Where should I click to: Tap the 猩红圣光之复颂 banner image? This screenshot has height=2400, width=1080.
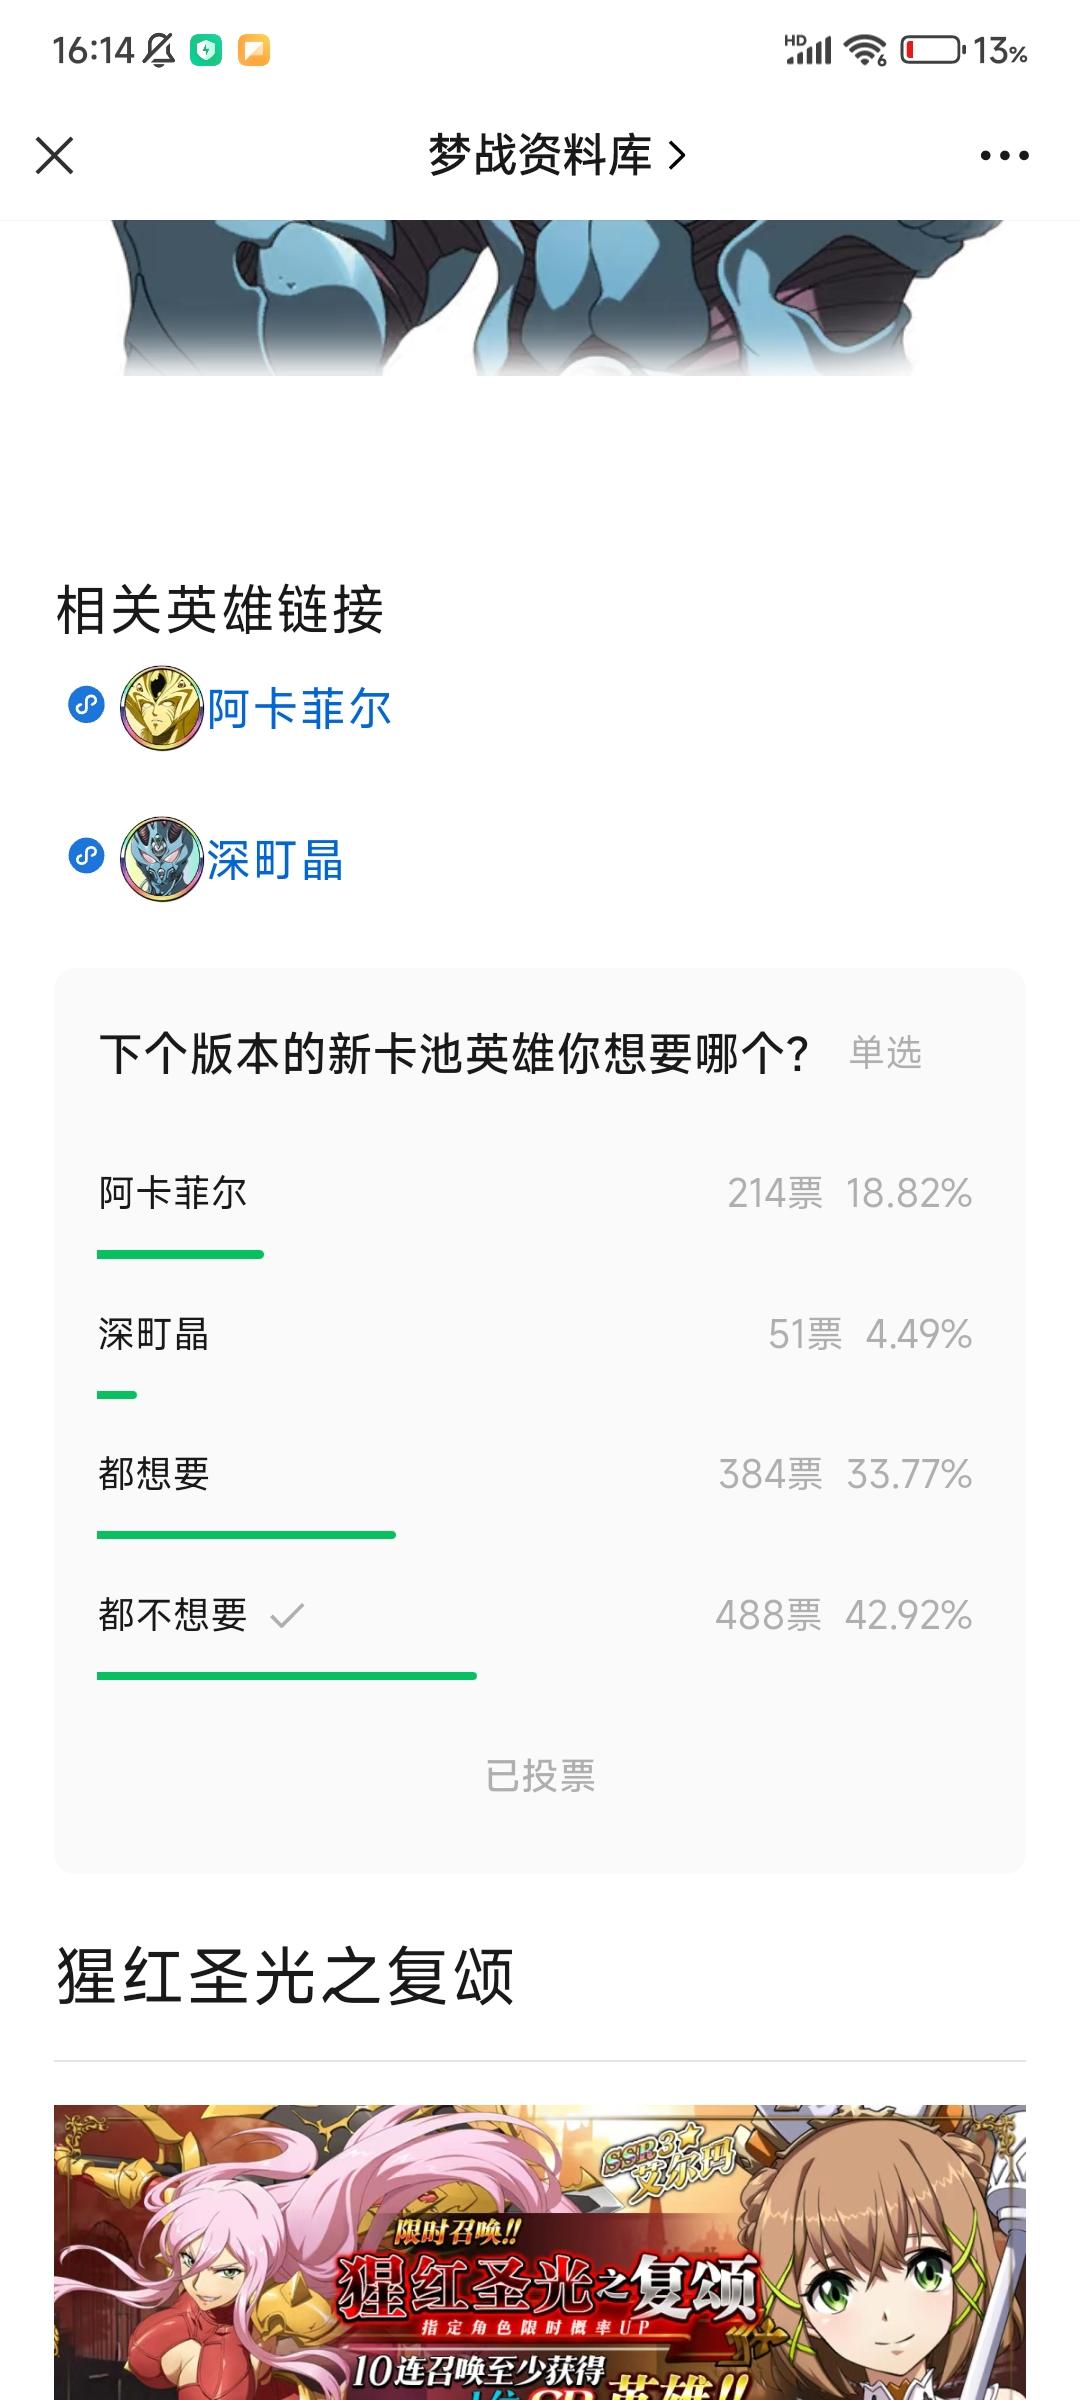tap(540, 2252)
